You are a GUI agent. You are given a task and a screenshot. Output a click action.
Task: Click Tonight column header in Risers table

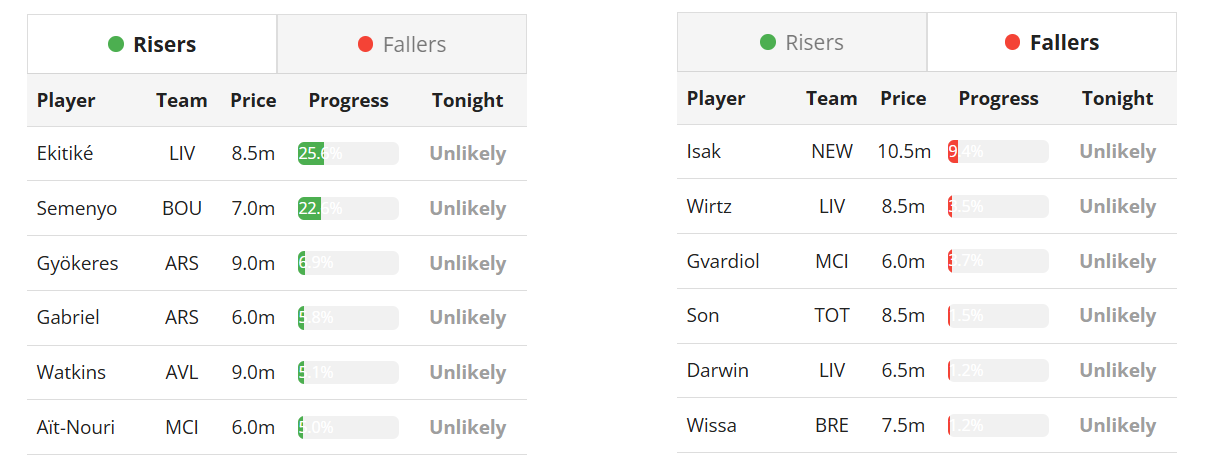pos(467,100)
